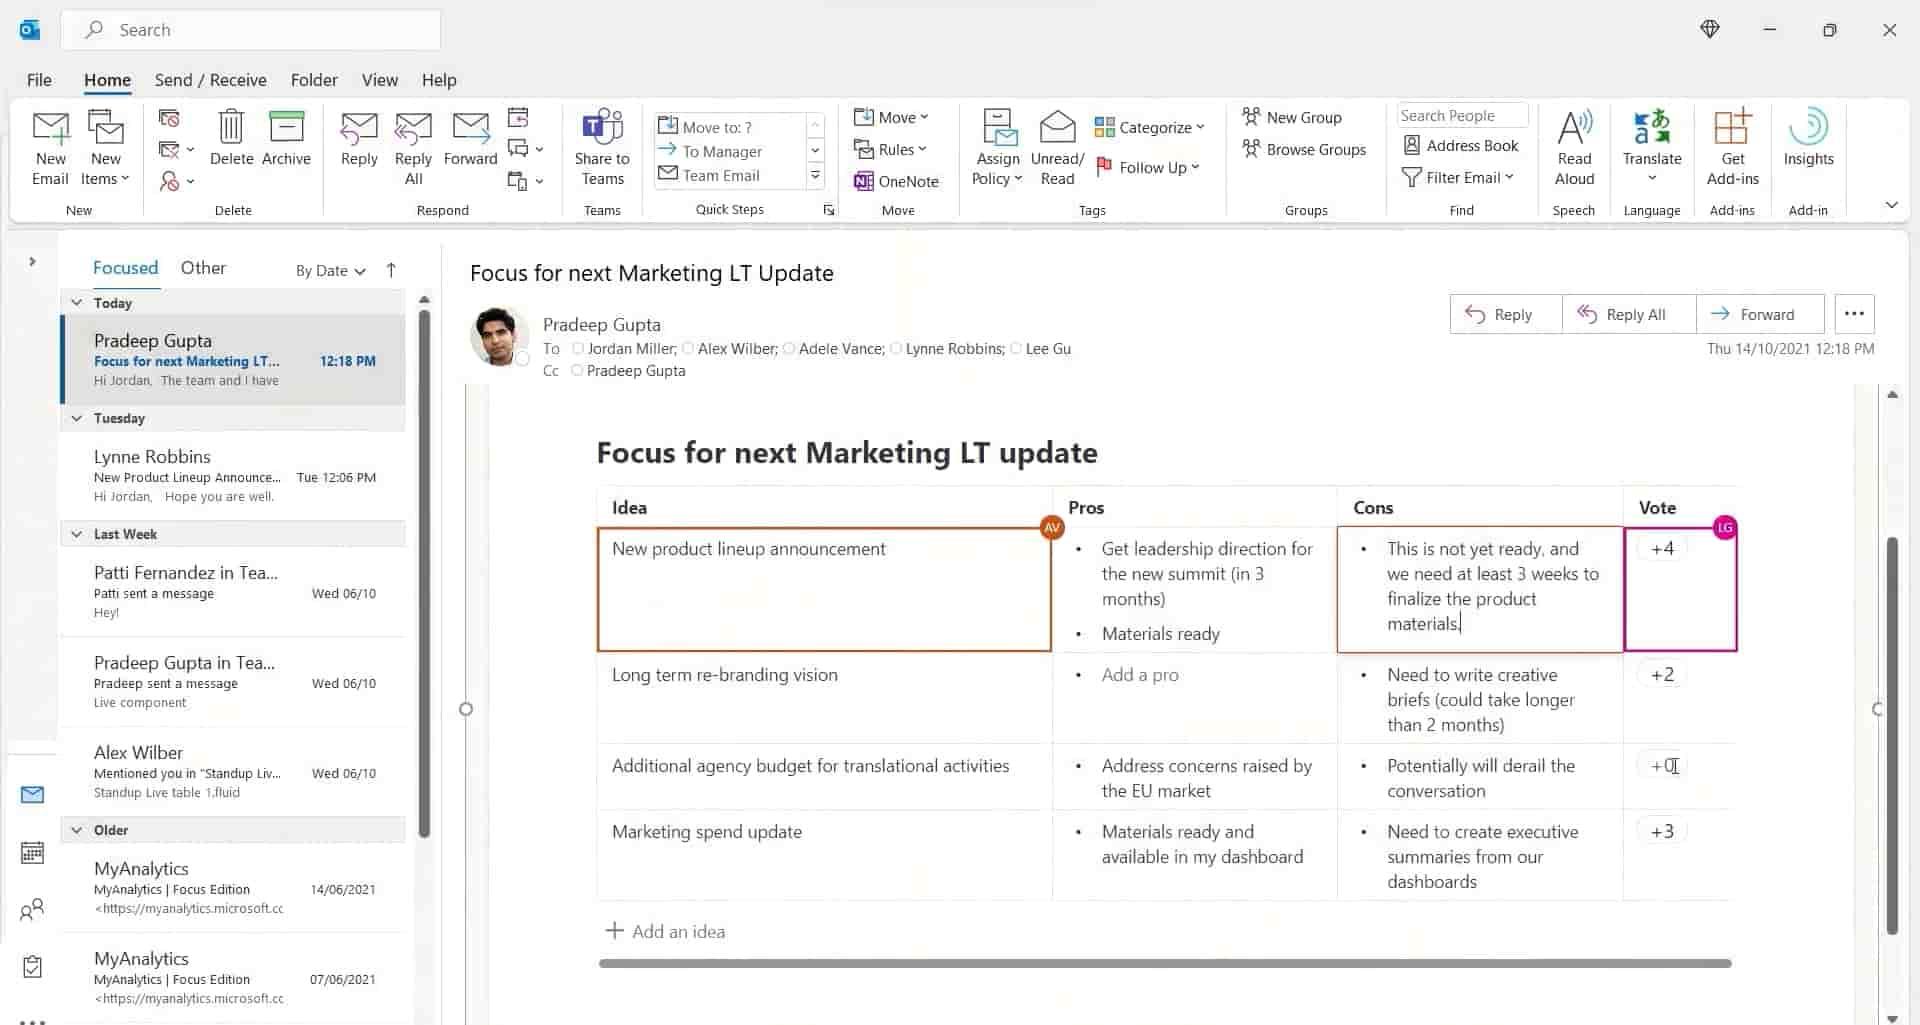Archive the selected message
Viewport: 1920px width, 1025px height.
286,138
